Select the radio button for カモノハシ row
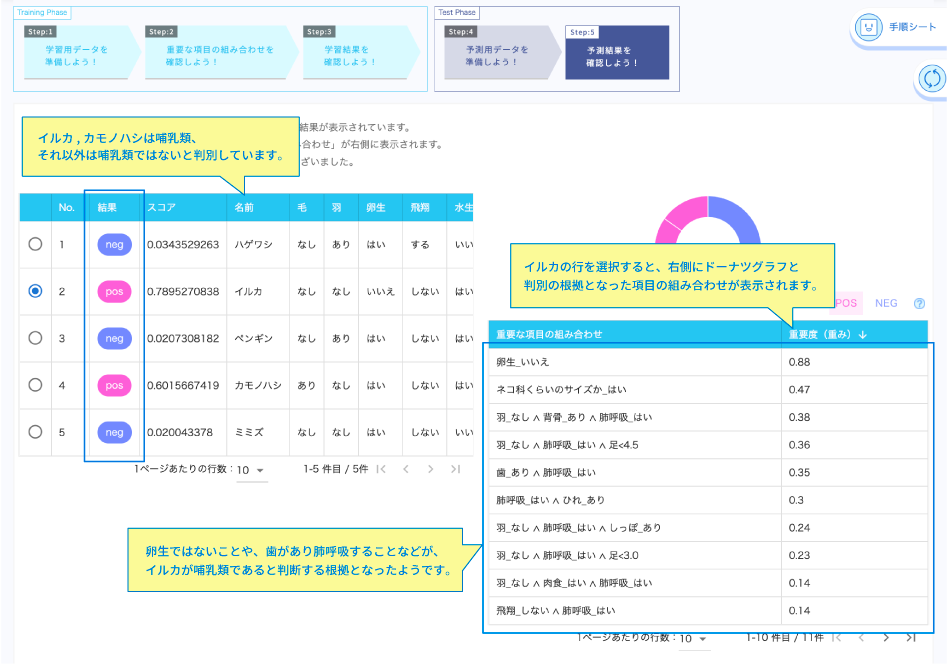 pyautogui.click(x=35, y=385)
